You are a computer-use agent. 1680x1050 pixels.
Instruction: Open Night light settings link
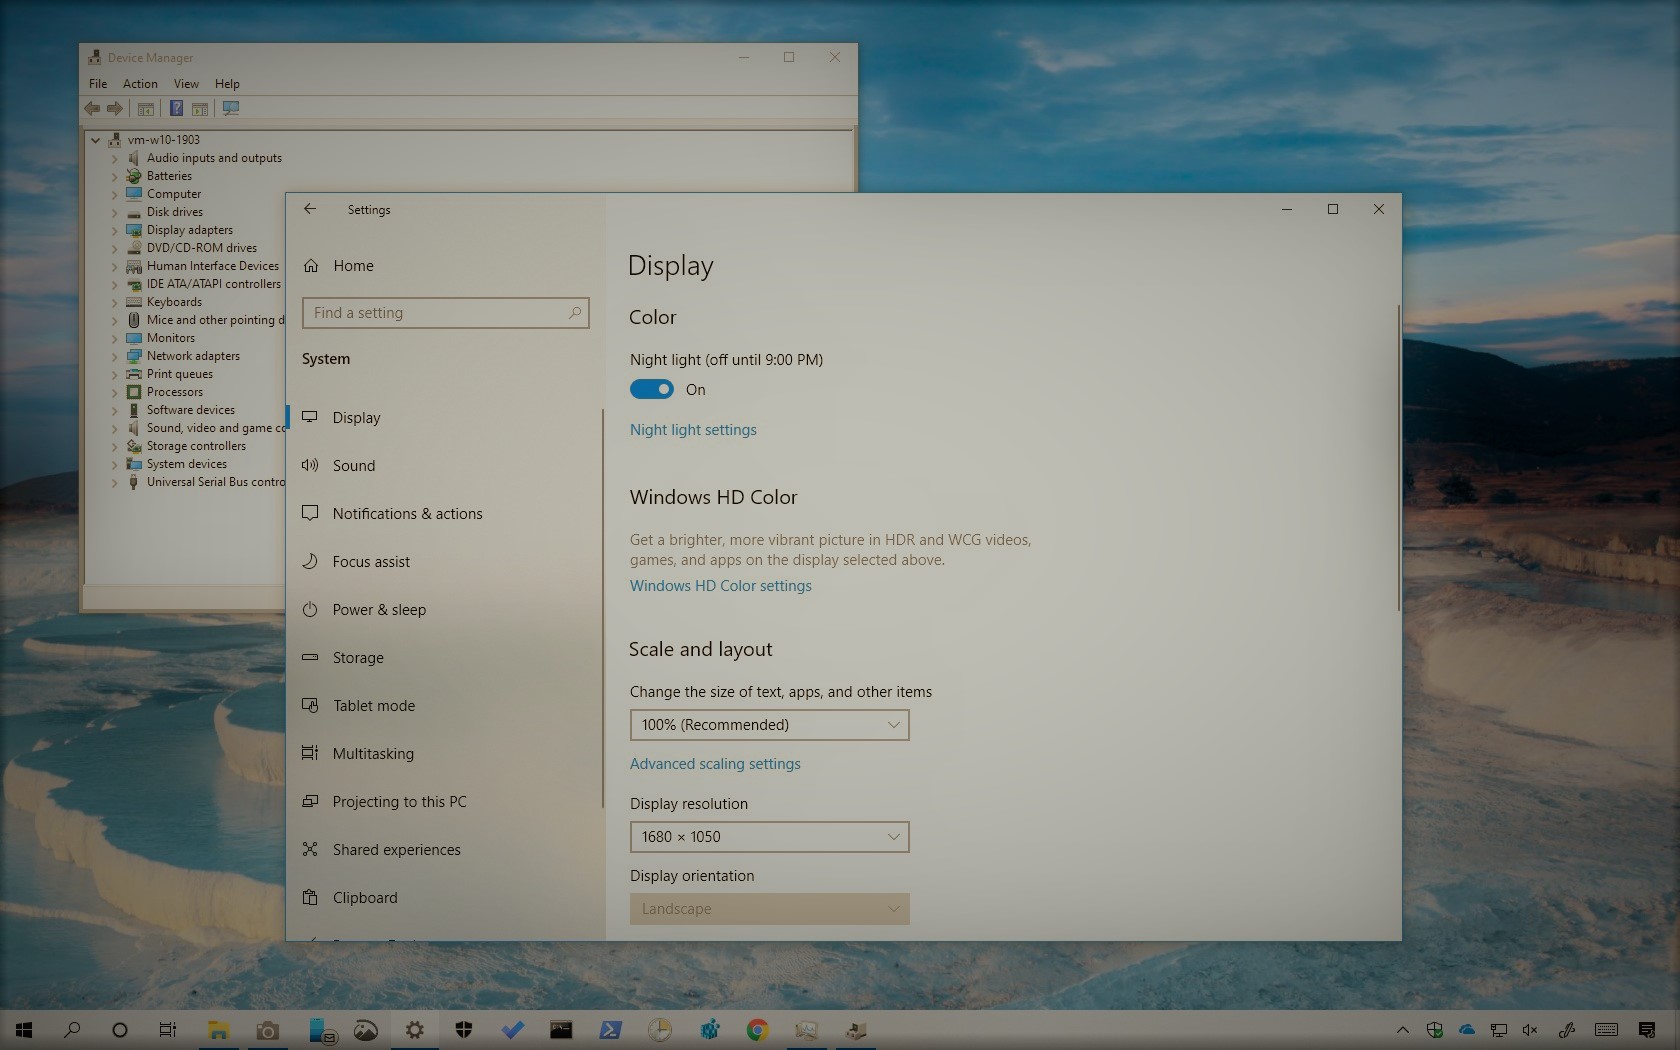(693, 430)
